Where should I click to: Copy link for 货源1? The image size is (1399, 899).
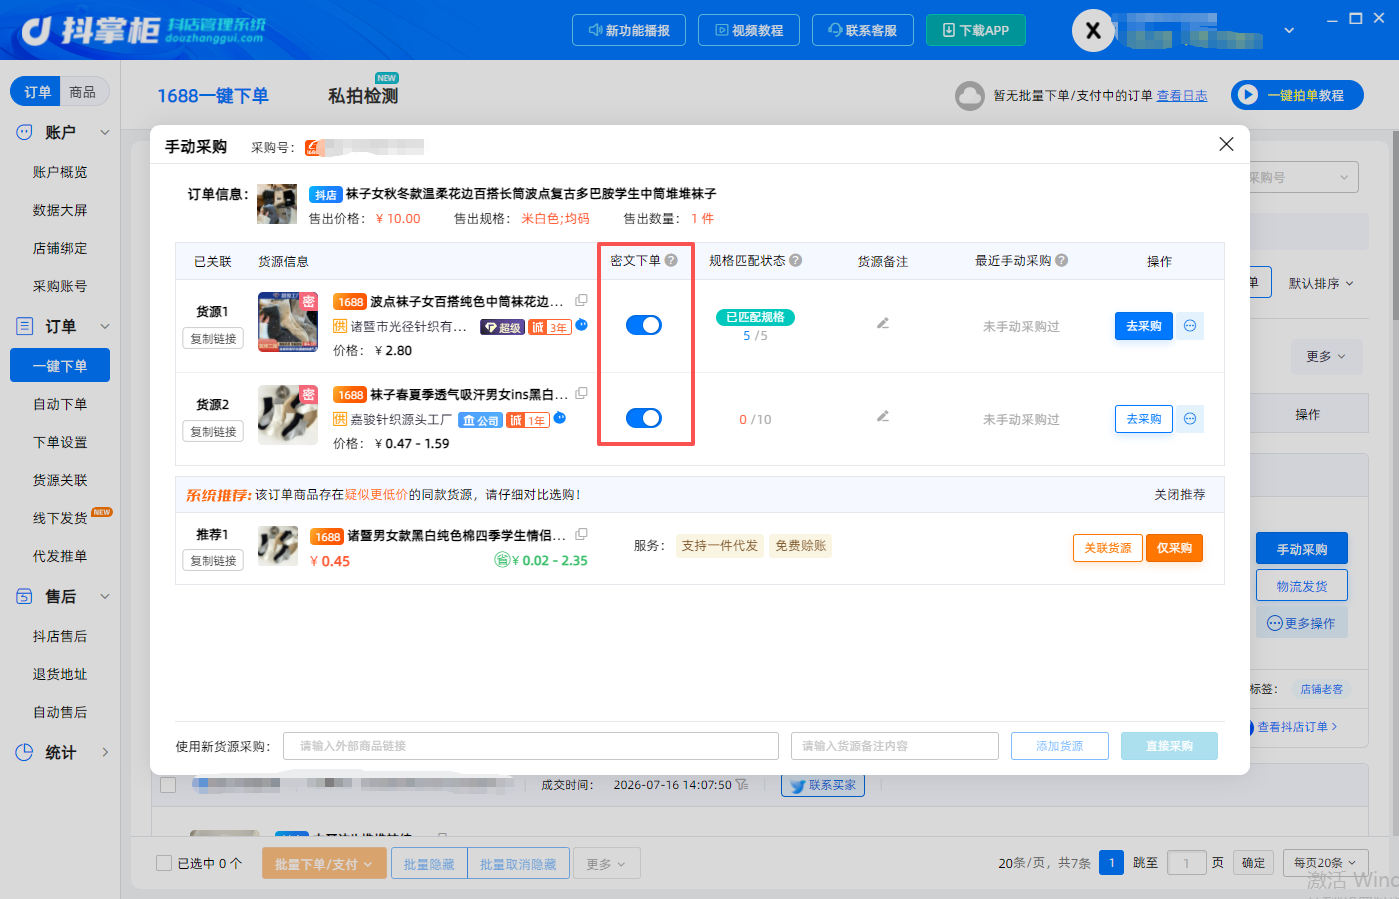point(213,339)
